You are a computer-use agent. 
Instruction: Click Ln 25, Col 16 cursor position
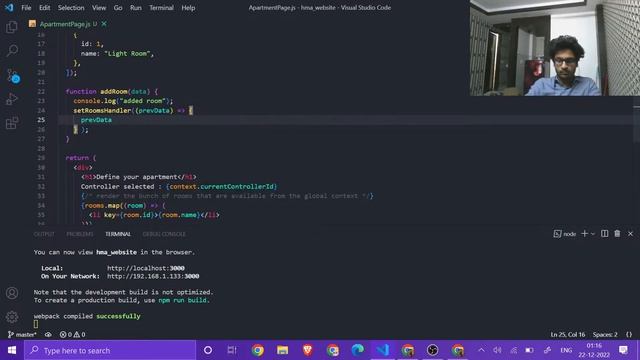tap(568, 335)
